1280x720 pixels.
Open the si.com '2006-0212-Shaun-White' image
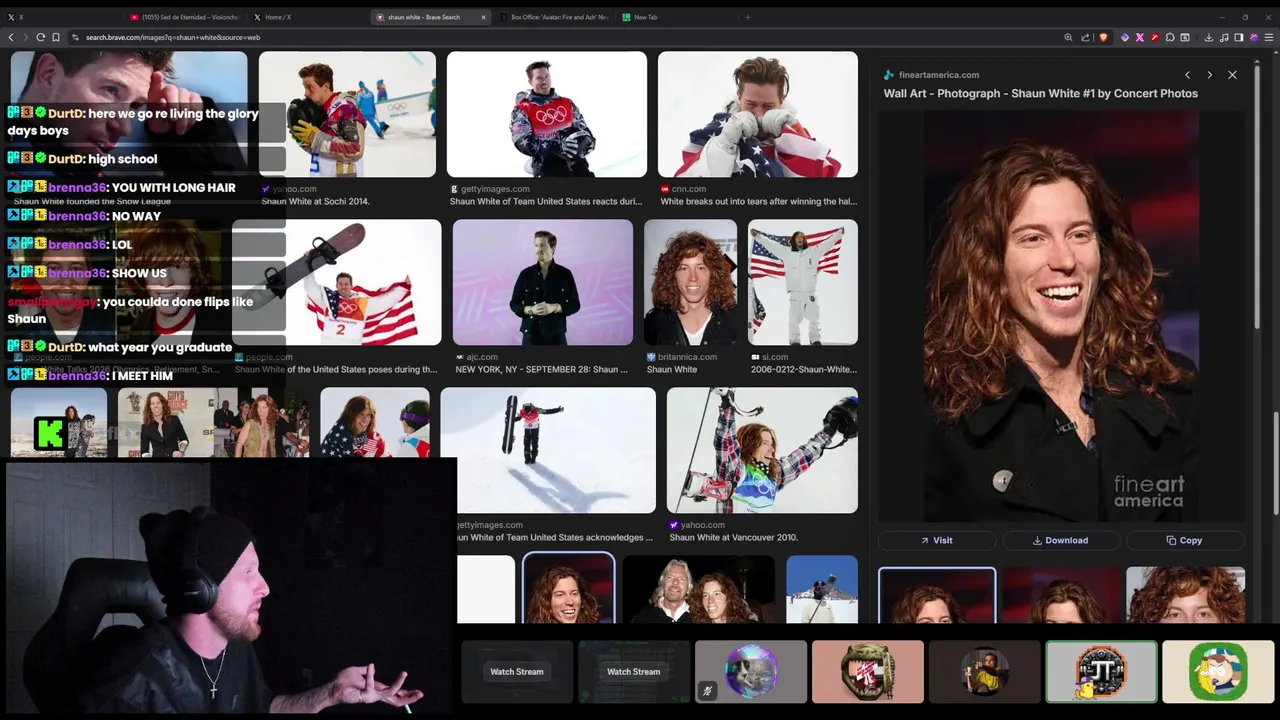pyautogui.click(x=803, y=282)
